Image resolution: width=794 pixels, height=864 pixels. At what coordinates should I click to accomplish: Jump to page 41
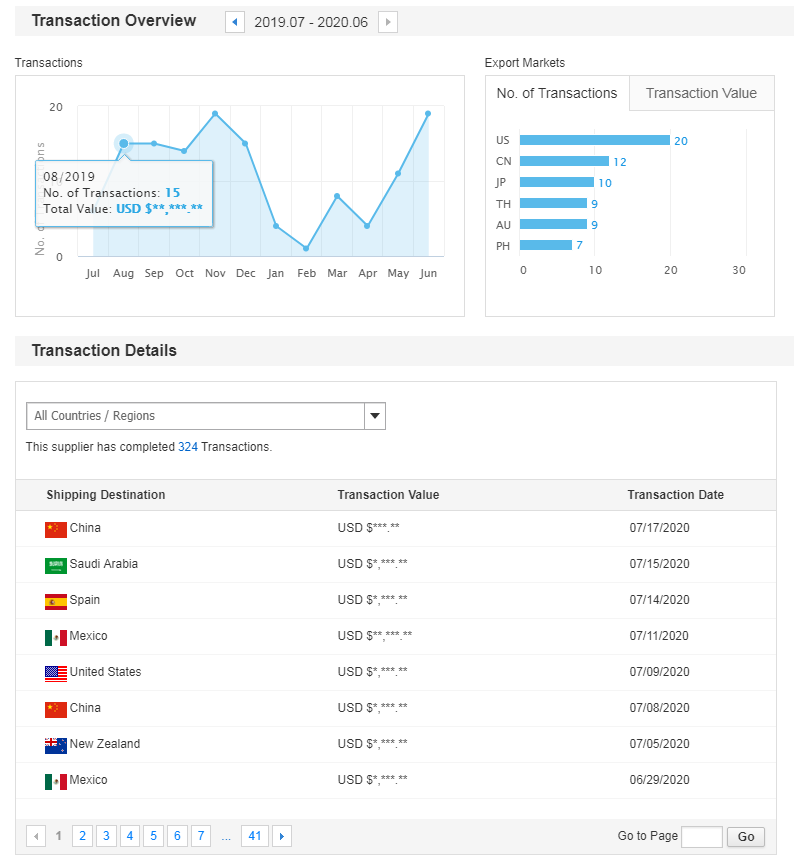255,836
